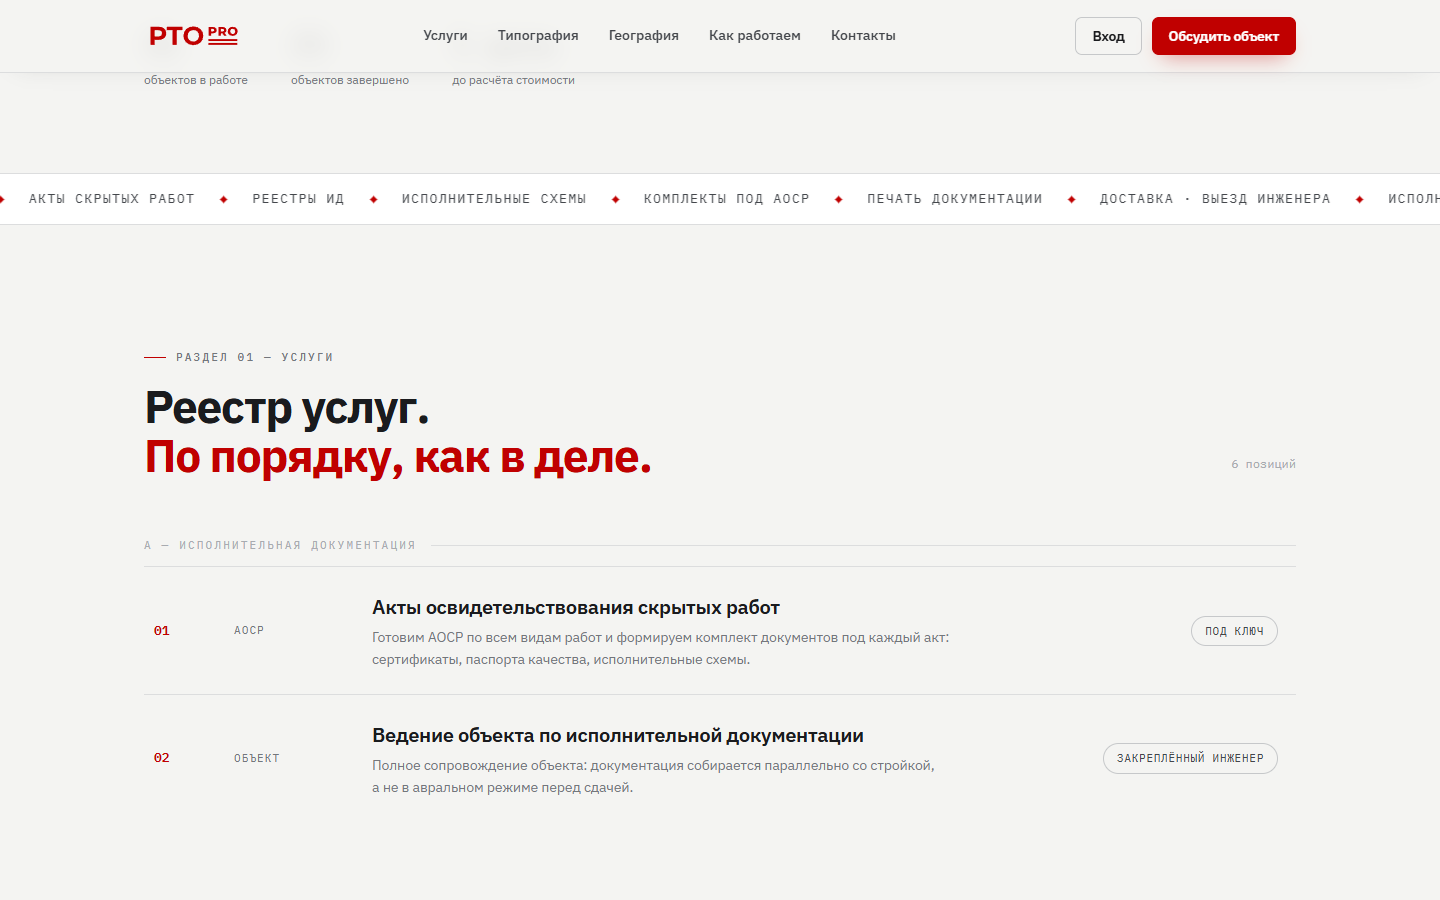Screen dimensions: 1440x900
Task: Click the Обсудить объект button
Action: 1224,36
